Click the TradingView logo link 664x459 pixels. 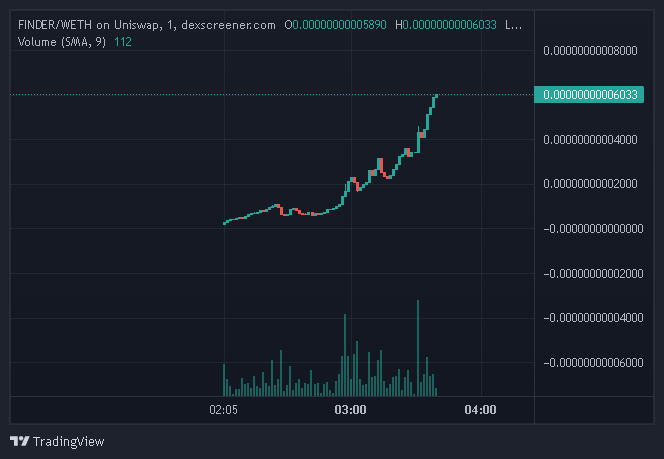tap(57, 442)
